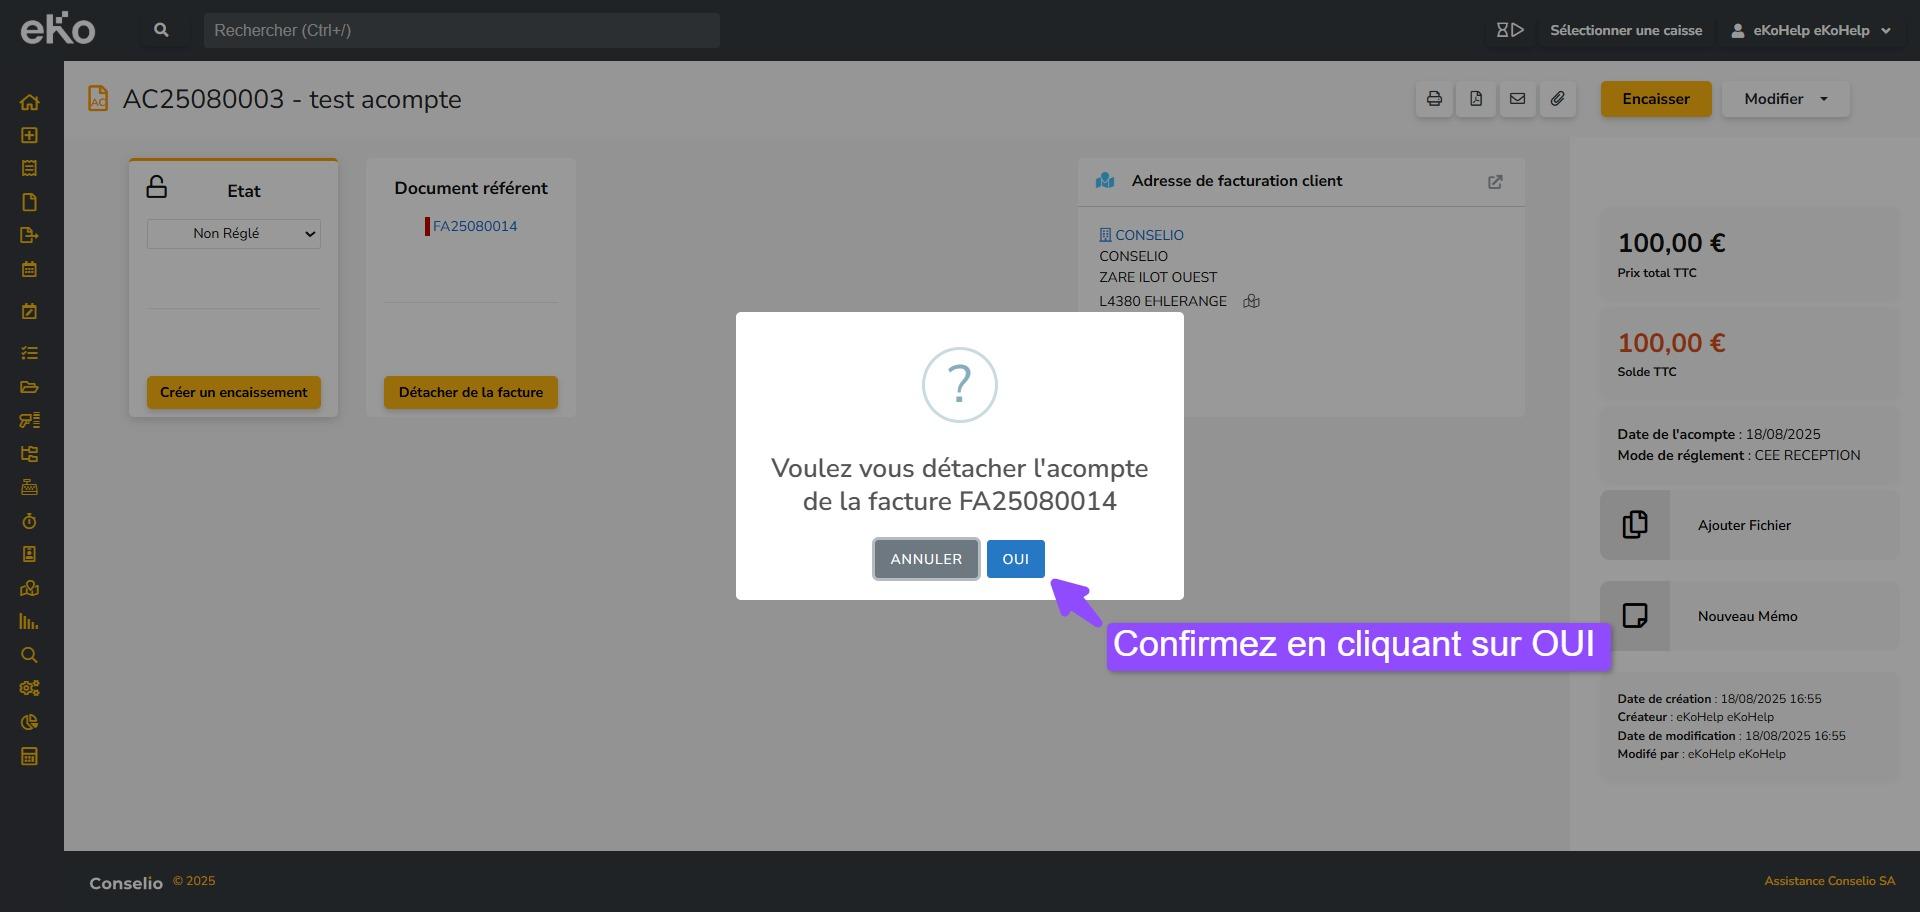The height and width of the screenshot is (912, 1920).
Task: Click the PDF export icon
Action: tap(1476, 99)
